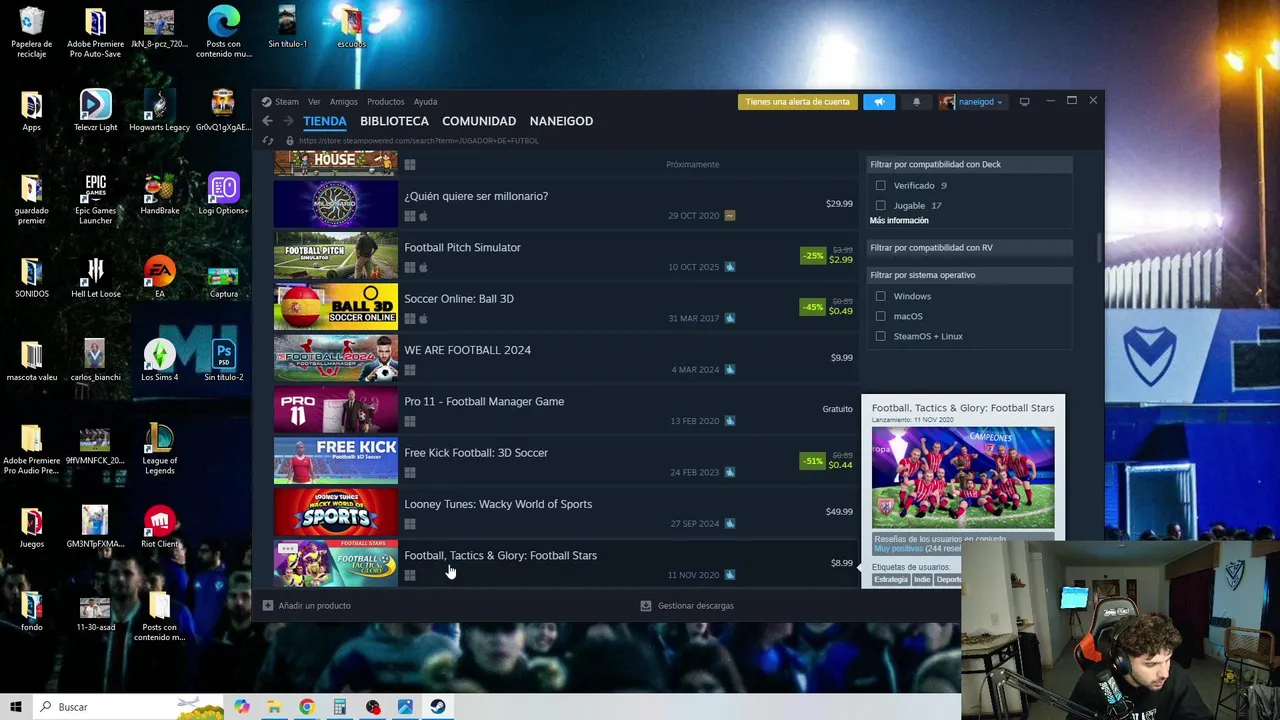Open Papelera de reciclaje desktop icon
The image size is (1280, 720).
click(31, 33)
